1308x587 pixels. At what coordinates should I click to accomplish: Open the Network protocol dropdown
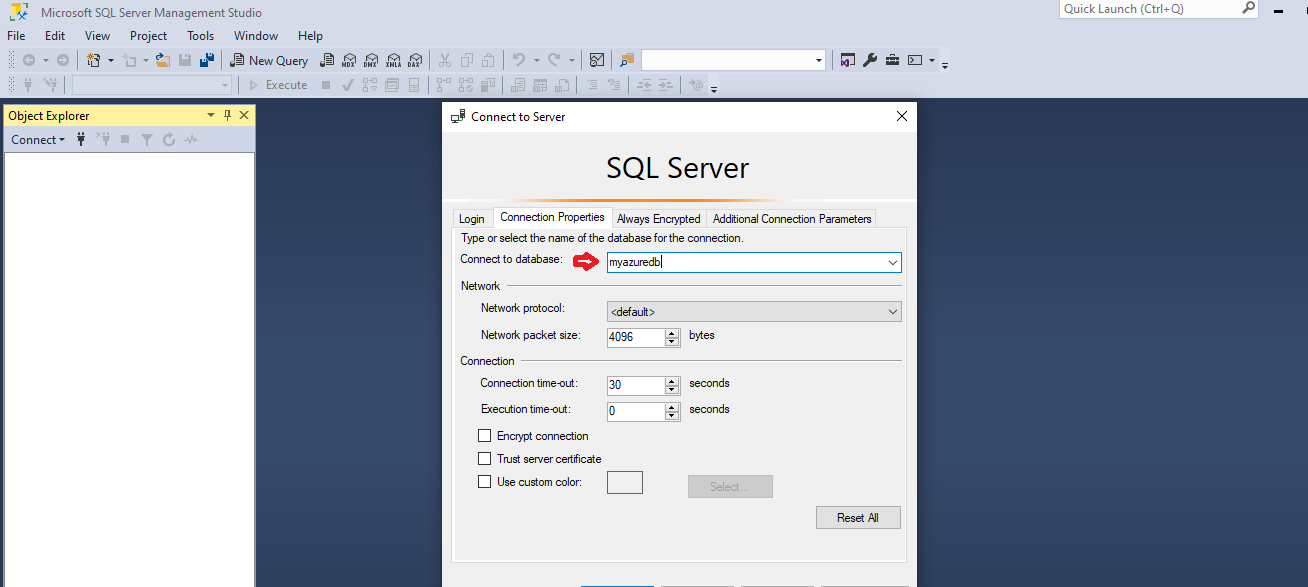pos(893,312)
